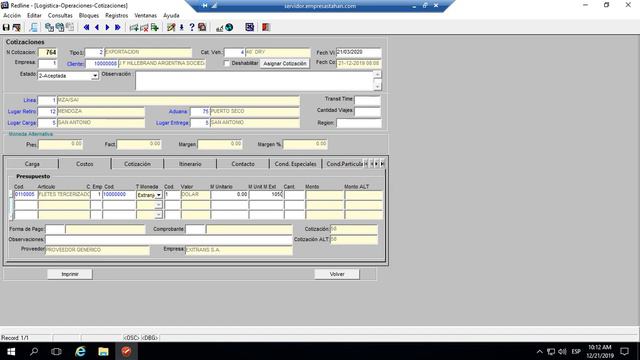This screenshot has height=360, width=640.
Task: Open Internet Explorer from the taskbar
Action: pyautogui.click(x=80, y=351)
